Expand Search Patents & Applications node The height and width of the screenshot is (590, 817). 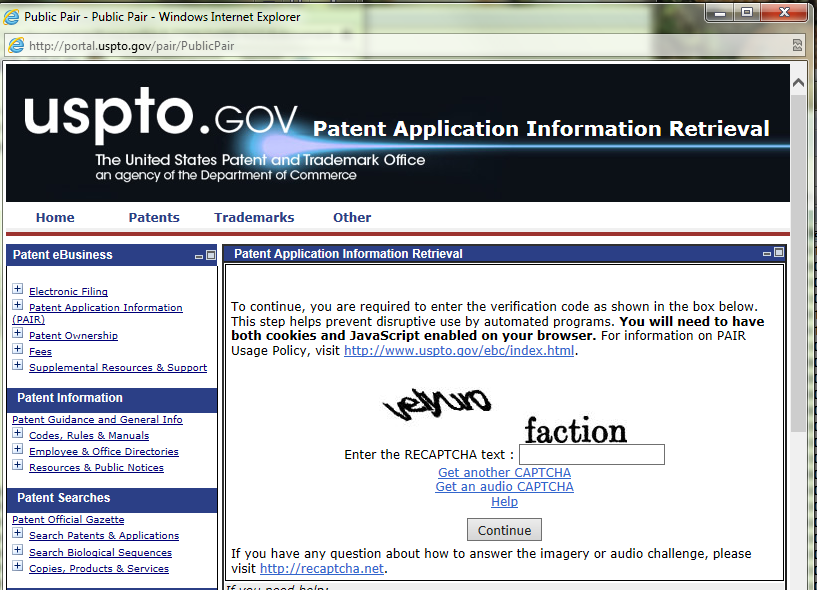tap(18, 533)
